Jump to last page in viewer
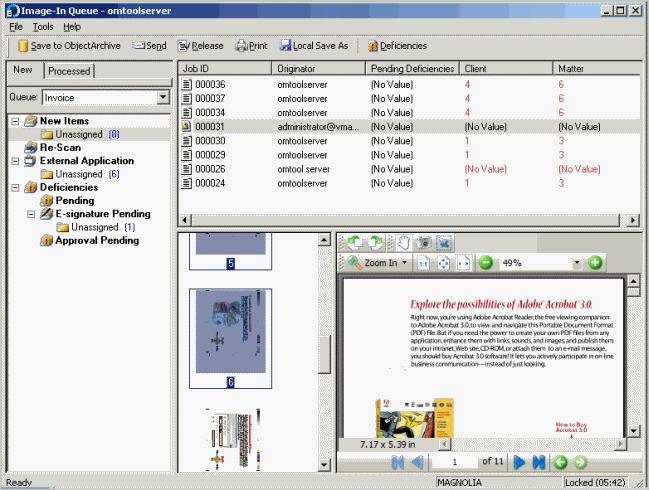649x490 pixels. tap(539, 462)
